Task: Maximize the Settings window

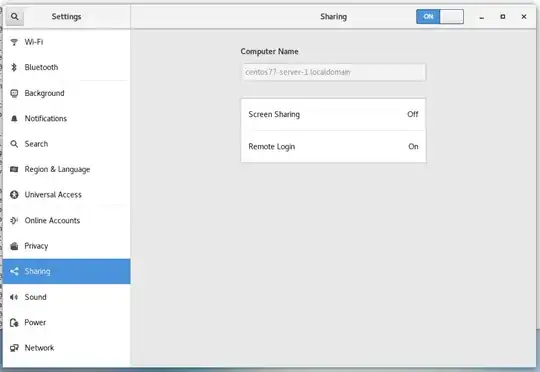Action: point(503,17)
